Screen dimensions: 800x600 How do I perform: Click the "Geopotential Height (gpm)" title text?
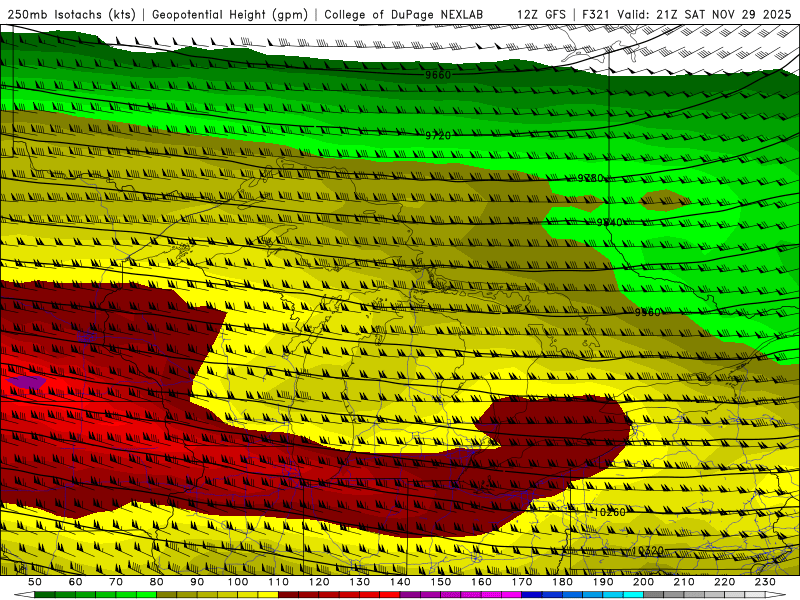(230, 14)
